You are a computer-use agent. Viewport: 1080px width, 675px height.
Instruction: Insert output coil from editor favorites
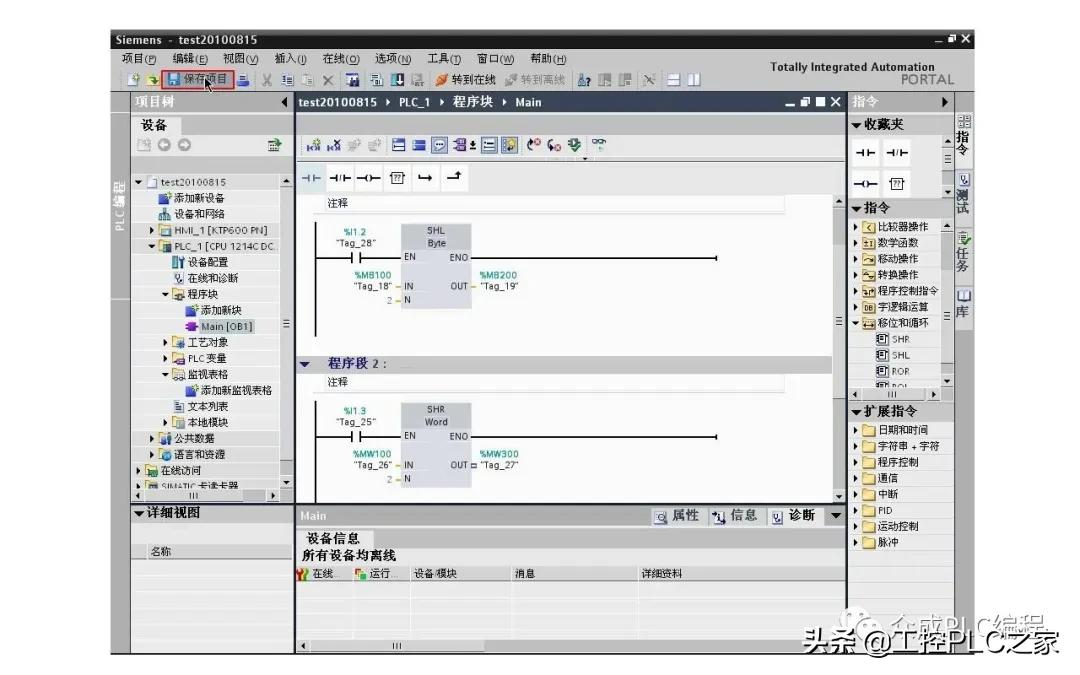(x=368, y=178)
